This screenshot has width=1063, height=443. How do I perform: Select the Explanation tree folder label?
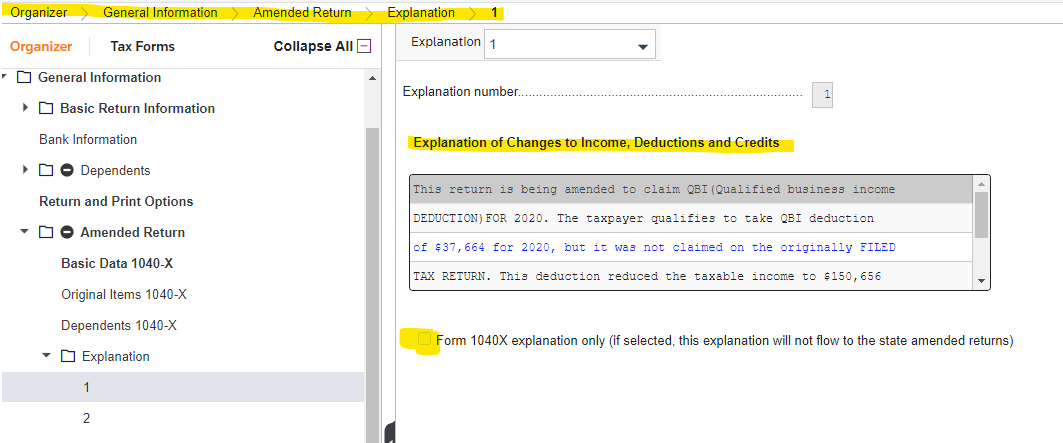point(116,356)
